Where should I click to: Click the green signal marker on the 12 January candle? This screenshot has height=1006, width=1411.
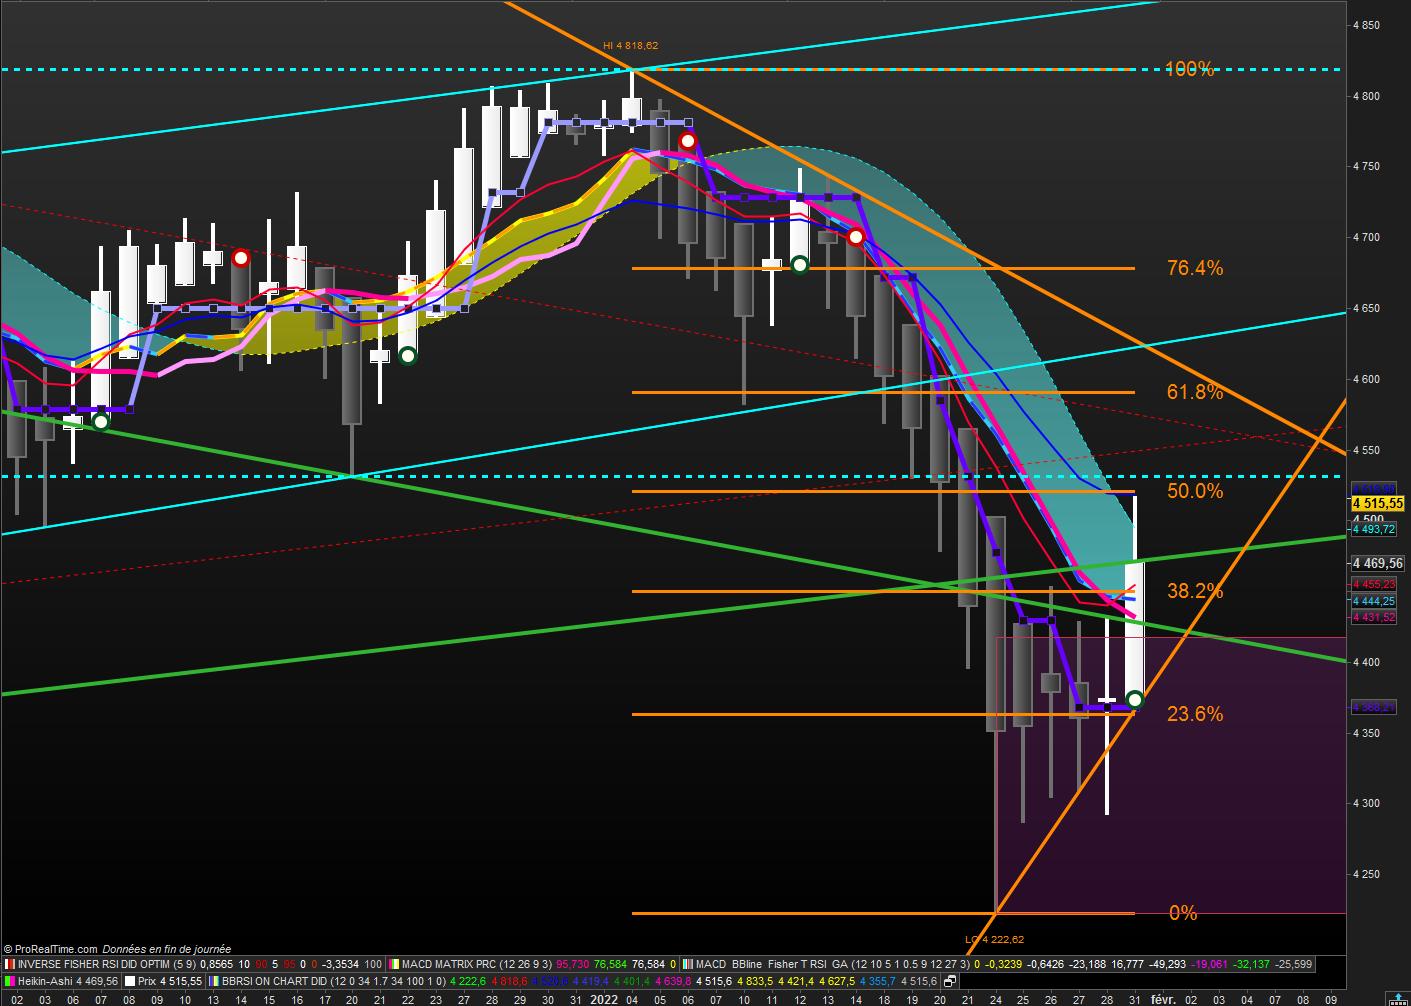point(800,265)
